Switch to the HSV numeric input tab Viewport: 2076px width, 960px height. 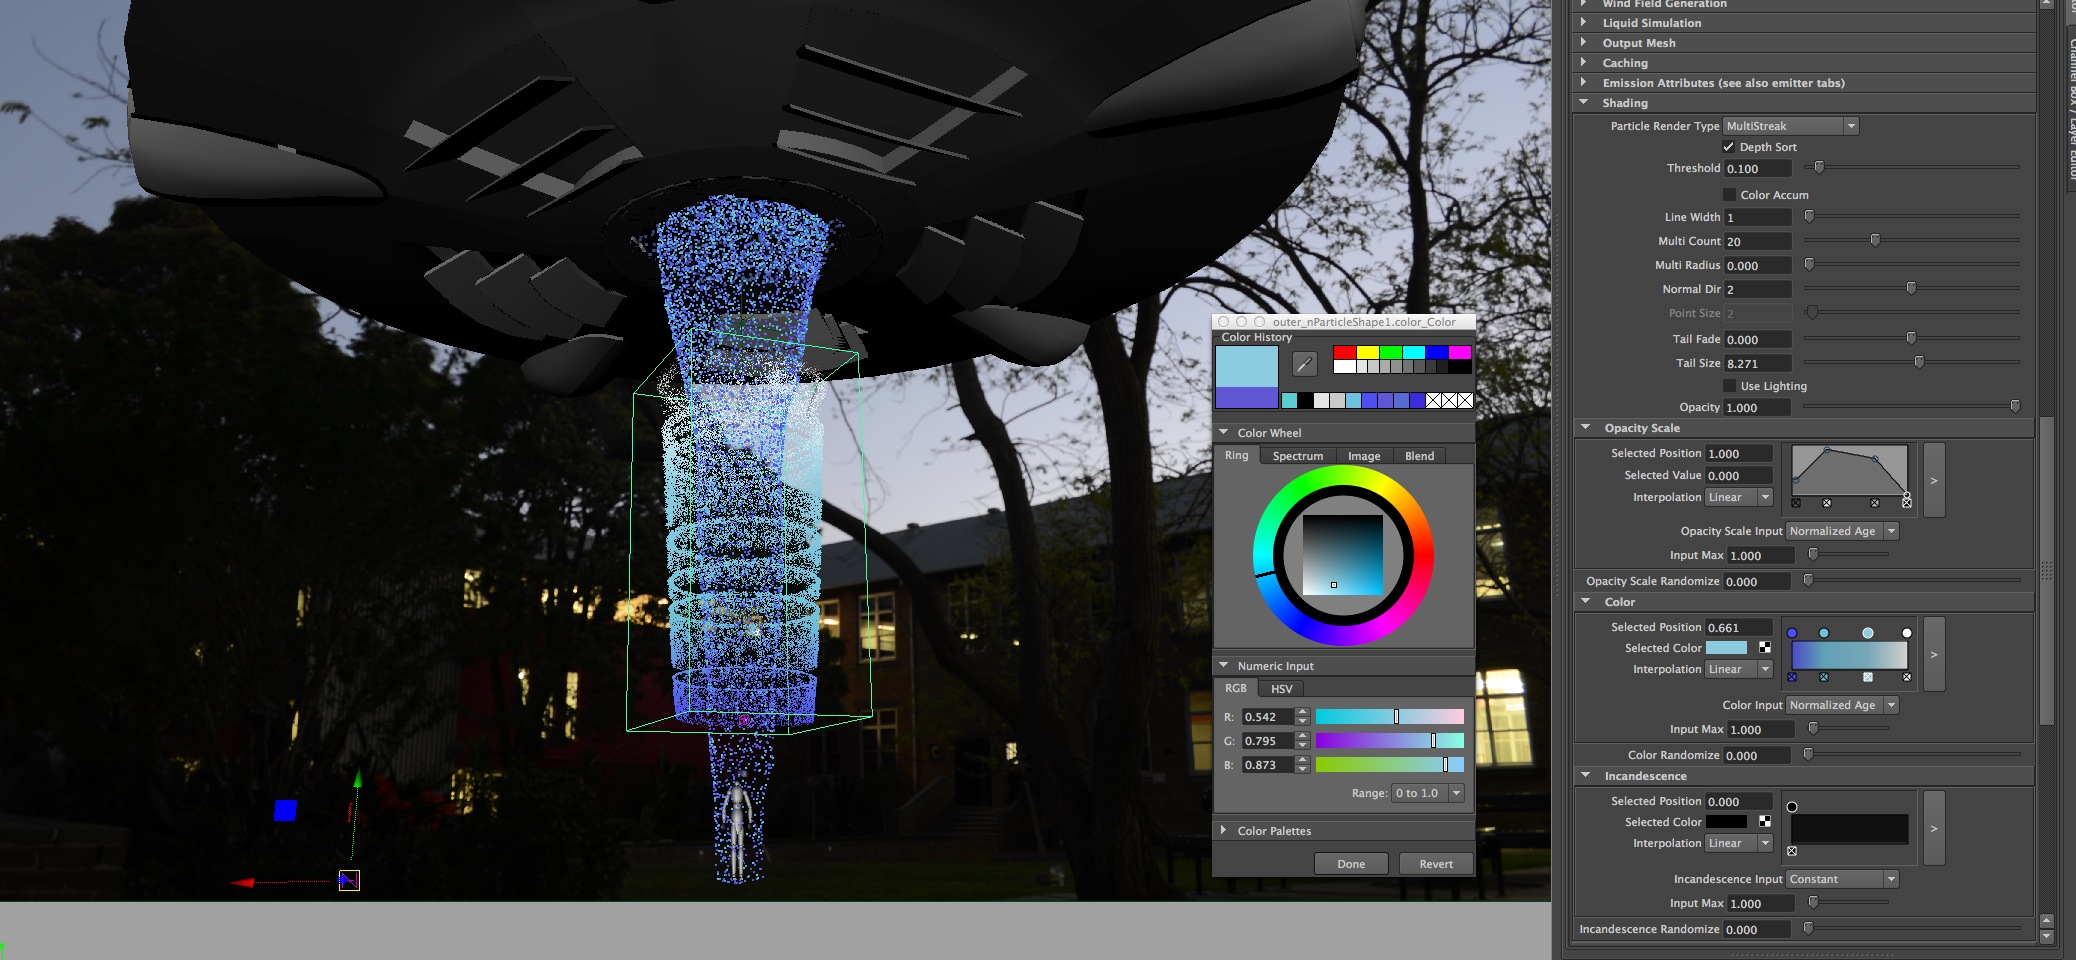point(1281,689)
